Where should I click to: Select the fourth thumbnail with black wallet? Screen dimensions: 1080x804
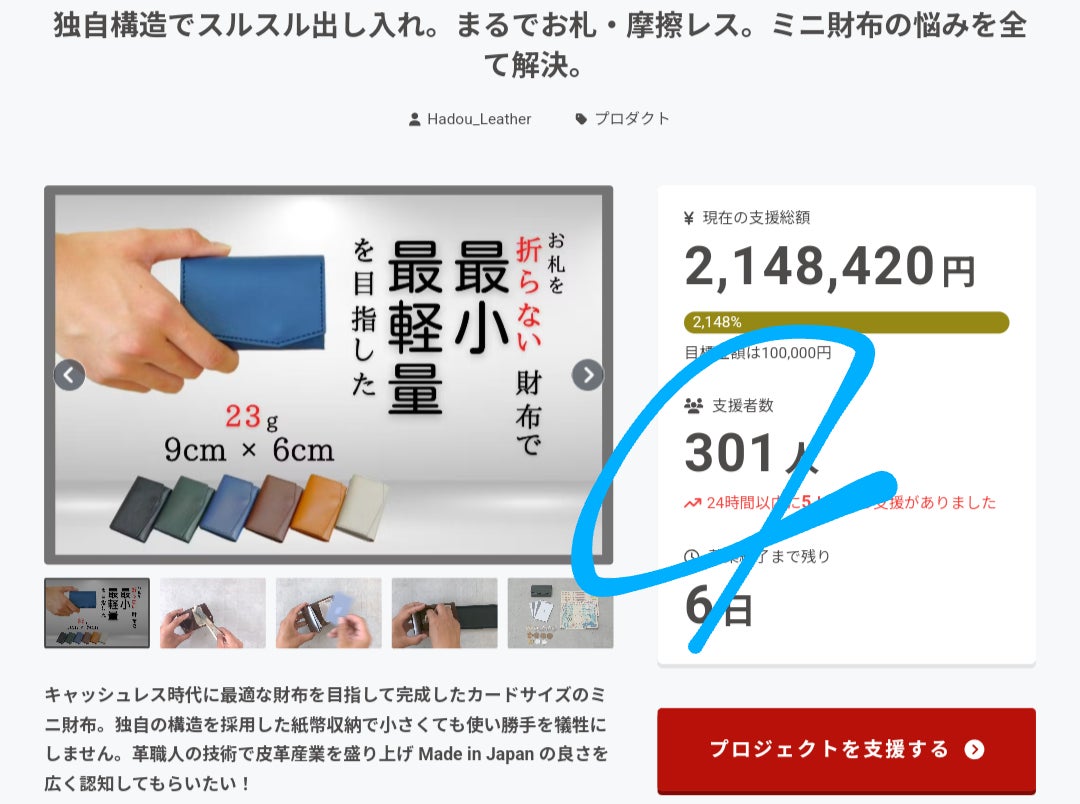444,613
